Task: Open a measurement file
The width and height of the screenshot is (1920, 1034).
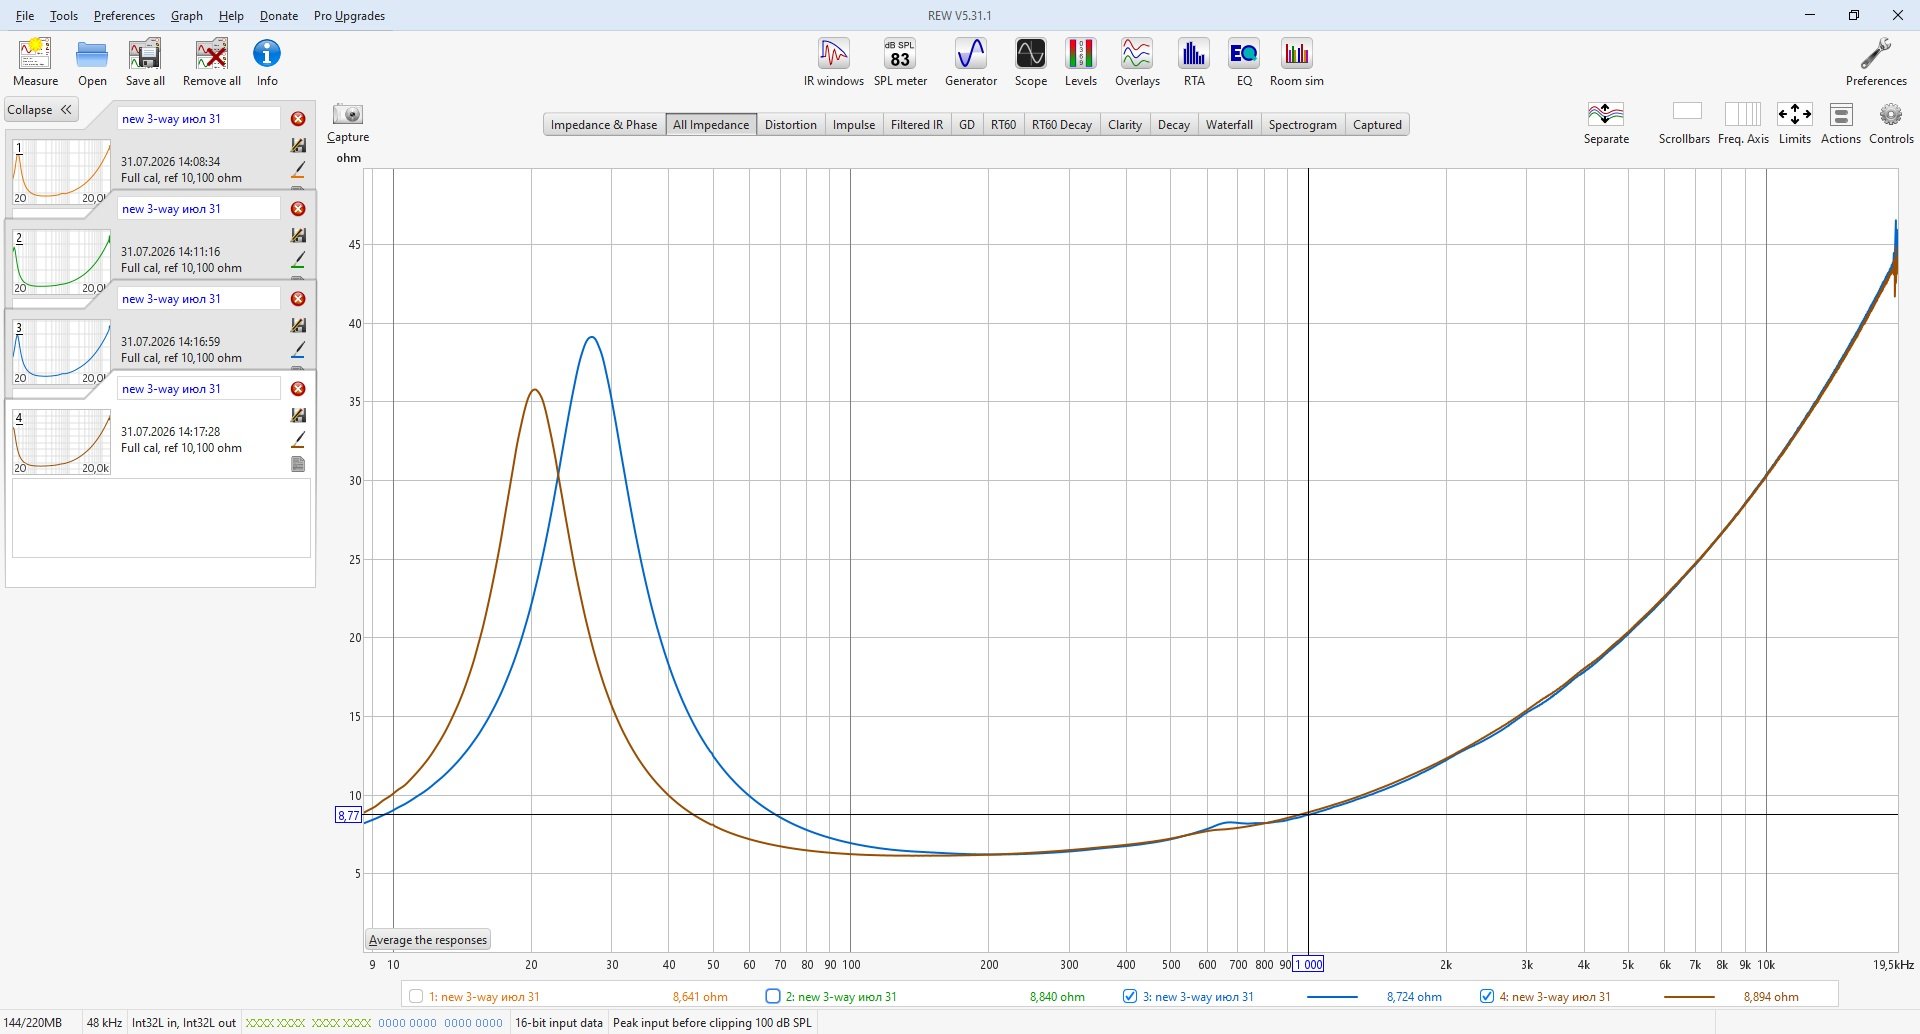Action: coord(92,61)
